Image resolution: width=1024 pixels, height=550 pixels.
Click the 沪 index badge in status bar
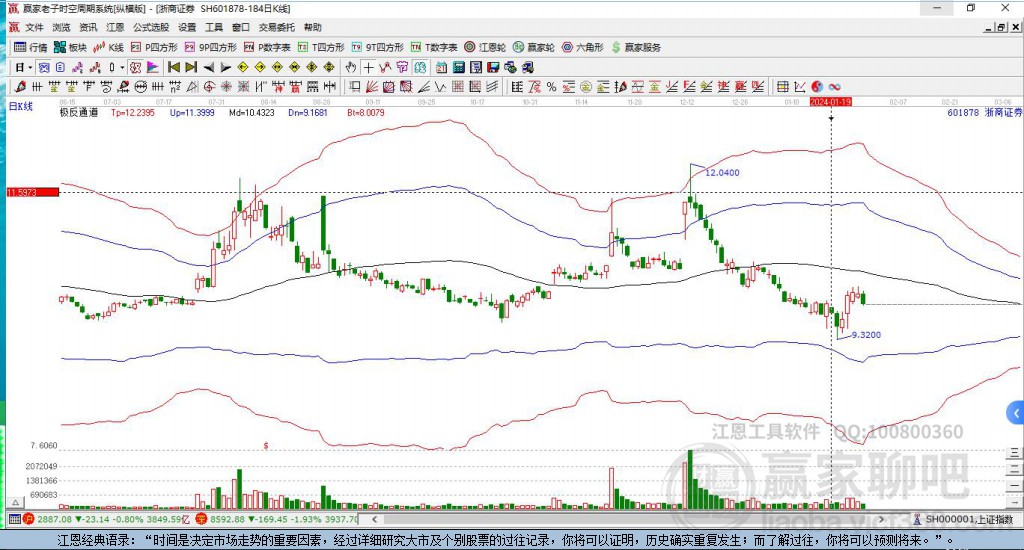[x=29, y=519]
